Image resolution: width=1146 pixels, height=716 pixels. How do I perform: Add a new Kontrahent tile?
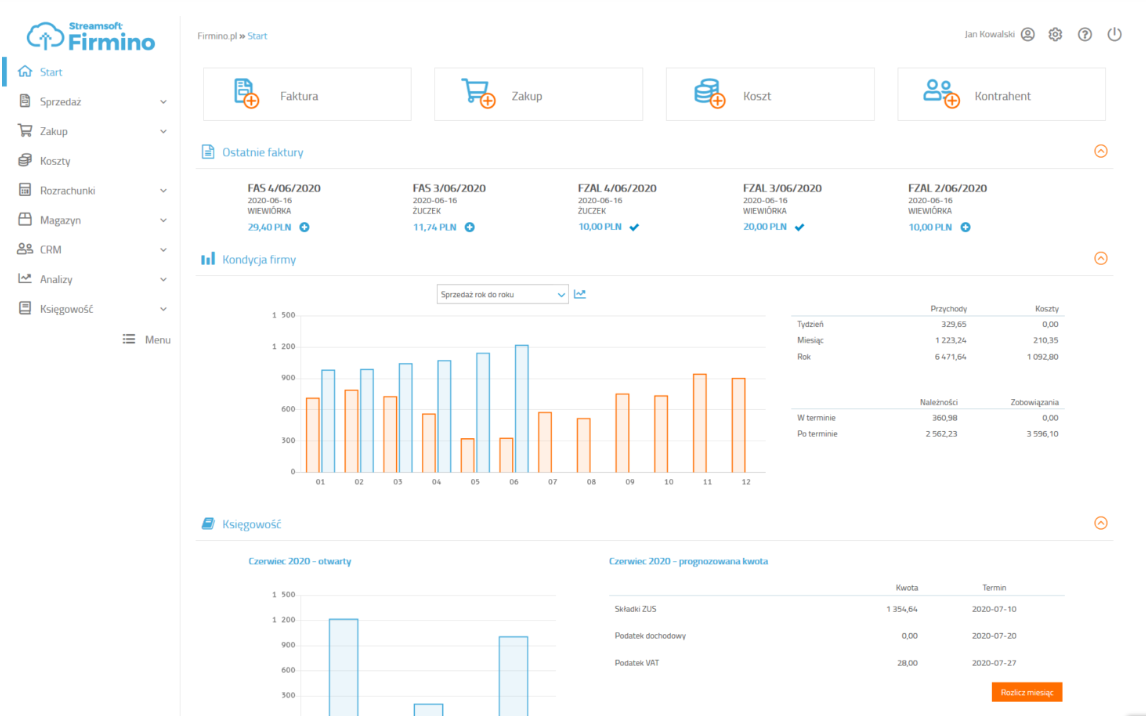pyautogui.click(x=1001, y=94)
